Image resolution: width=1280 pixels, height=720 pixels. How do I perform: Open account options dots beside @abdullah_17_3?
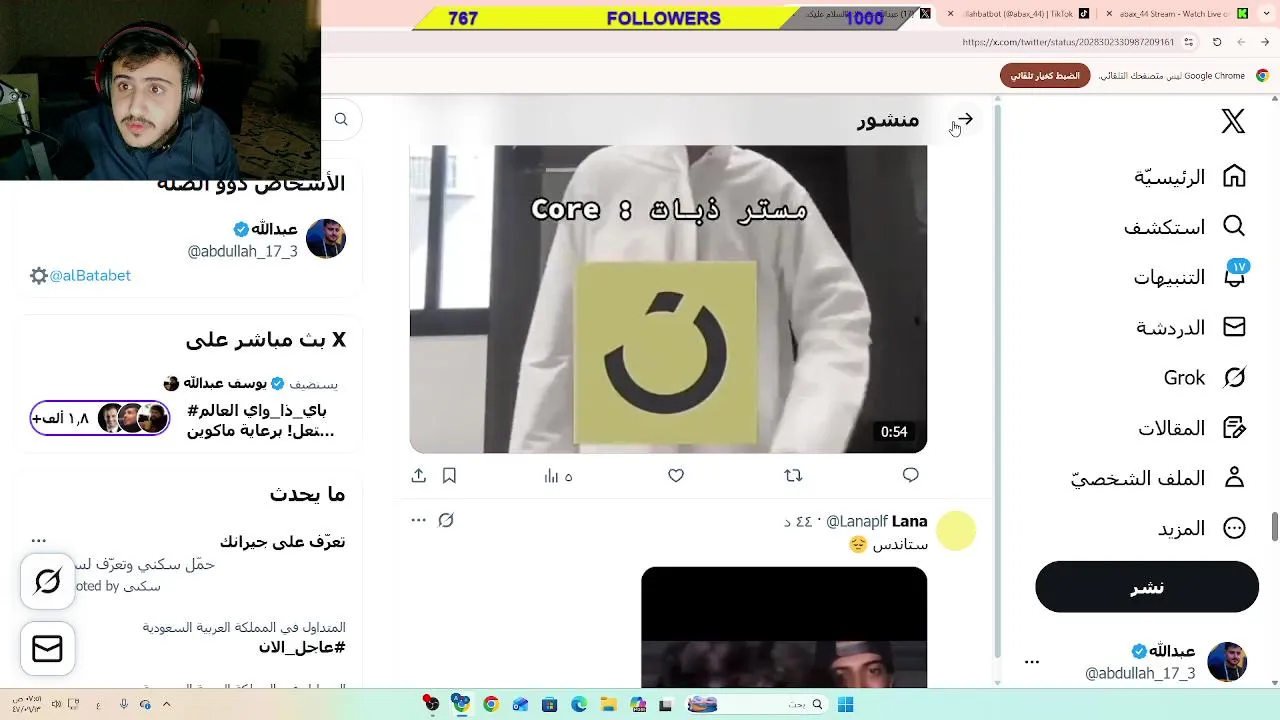[1032, 662]
